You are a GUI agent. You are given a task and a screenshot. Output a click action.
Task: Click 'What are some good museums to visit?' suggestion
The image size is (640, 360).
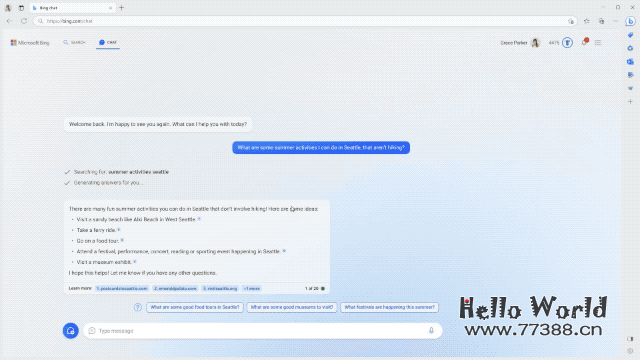point(292,307)
